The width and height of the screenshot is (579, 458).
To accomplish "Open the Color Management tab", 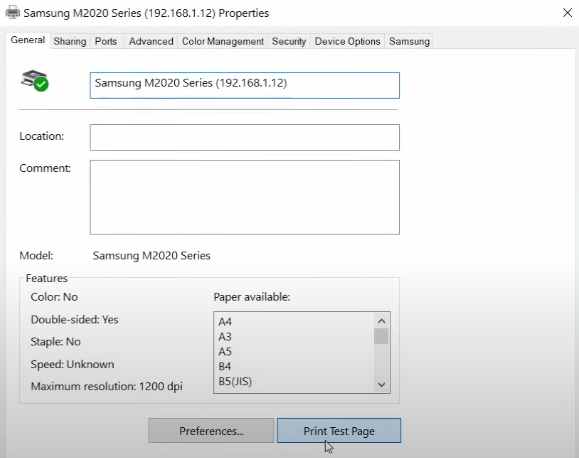I will (x=223, y=41).
